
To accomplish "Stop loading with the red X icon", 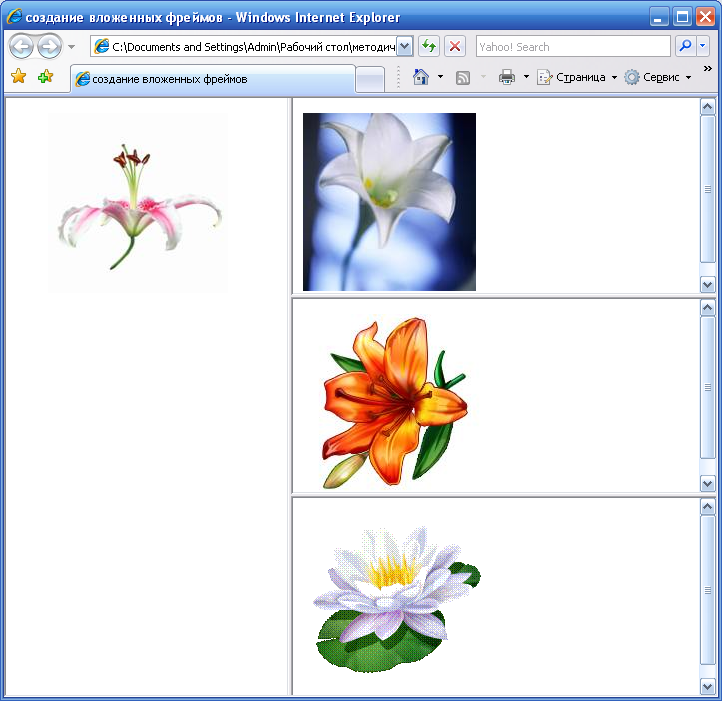I will 455,47.
